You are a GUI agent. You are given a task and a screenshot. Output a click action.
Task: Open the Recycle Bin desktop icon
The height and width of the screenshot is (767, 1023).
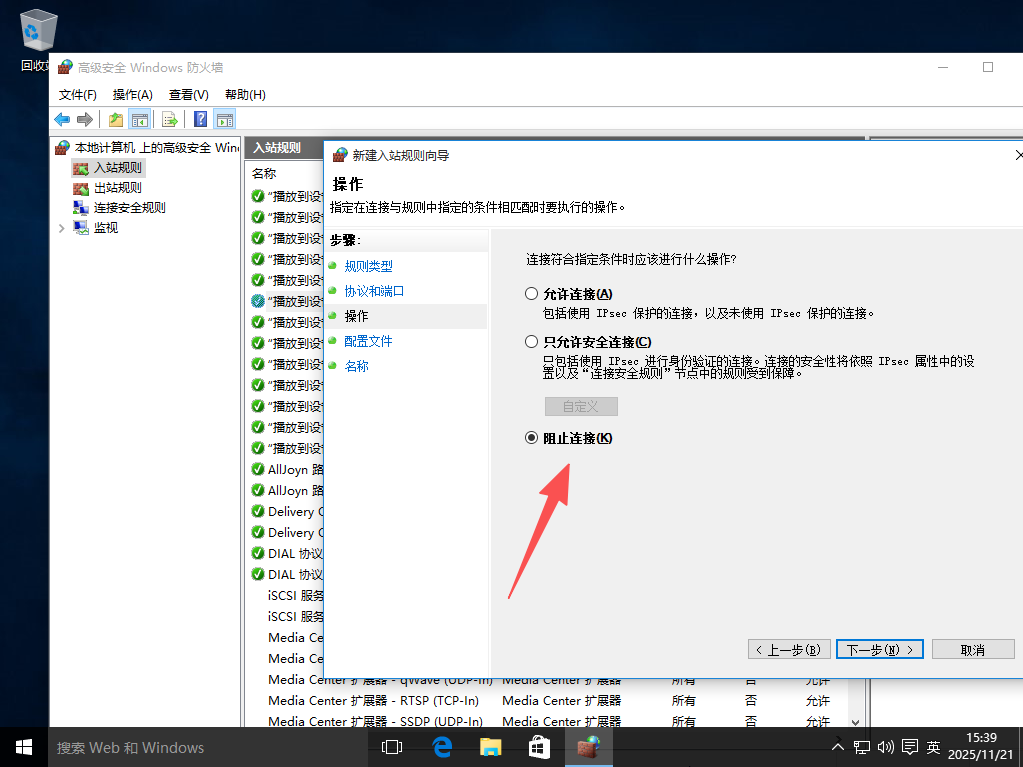point(37,31)
